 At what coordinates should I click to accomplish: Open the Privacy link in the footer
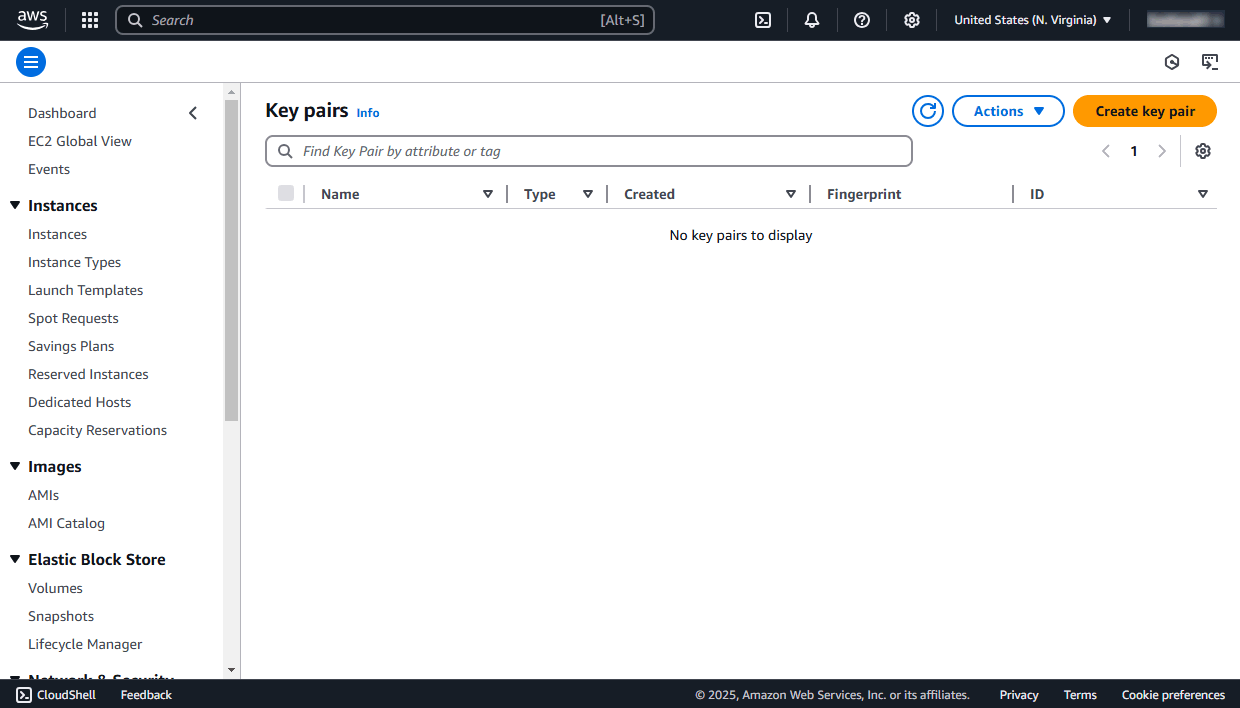coord(1018,694)
